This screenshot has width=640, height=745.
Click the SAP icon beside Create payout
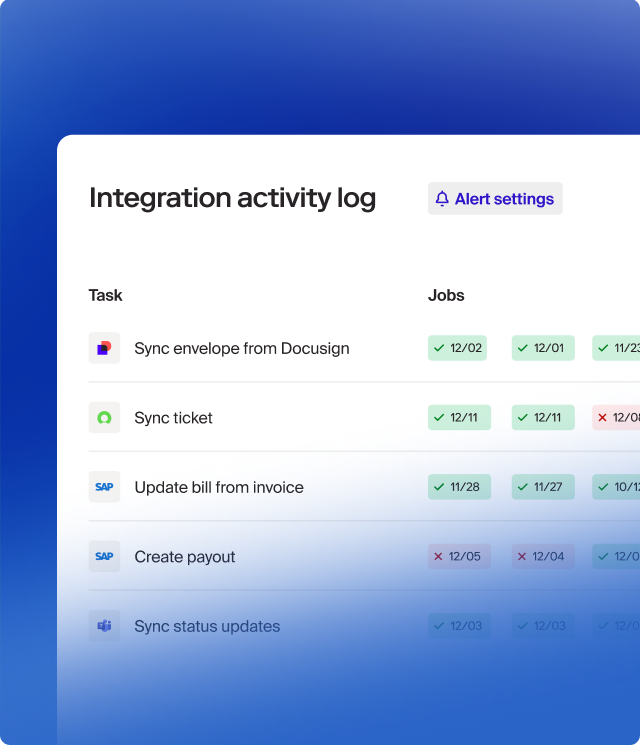[105, 556]
